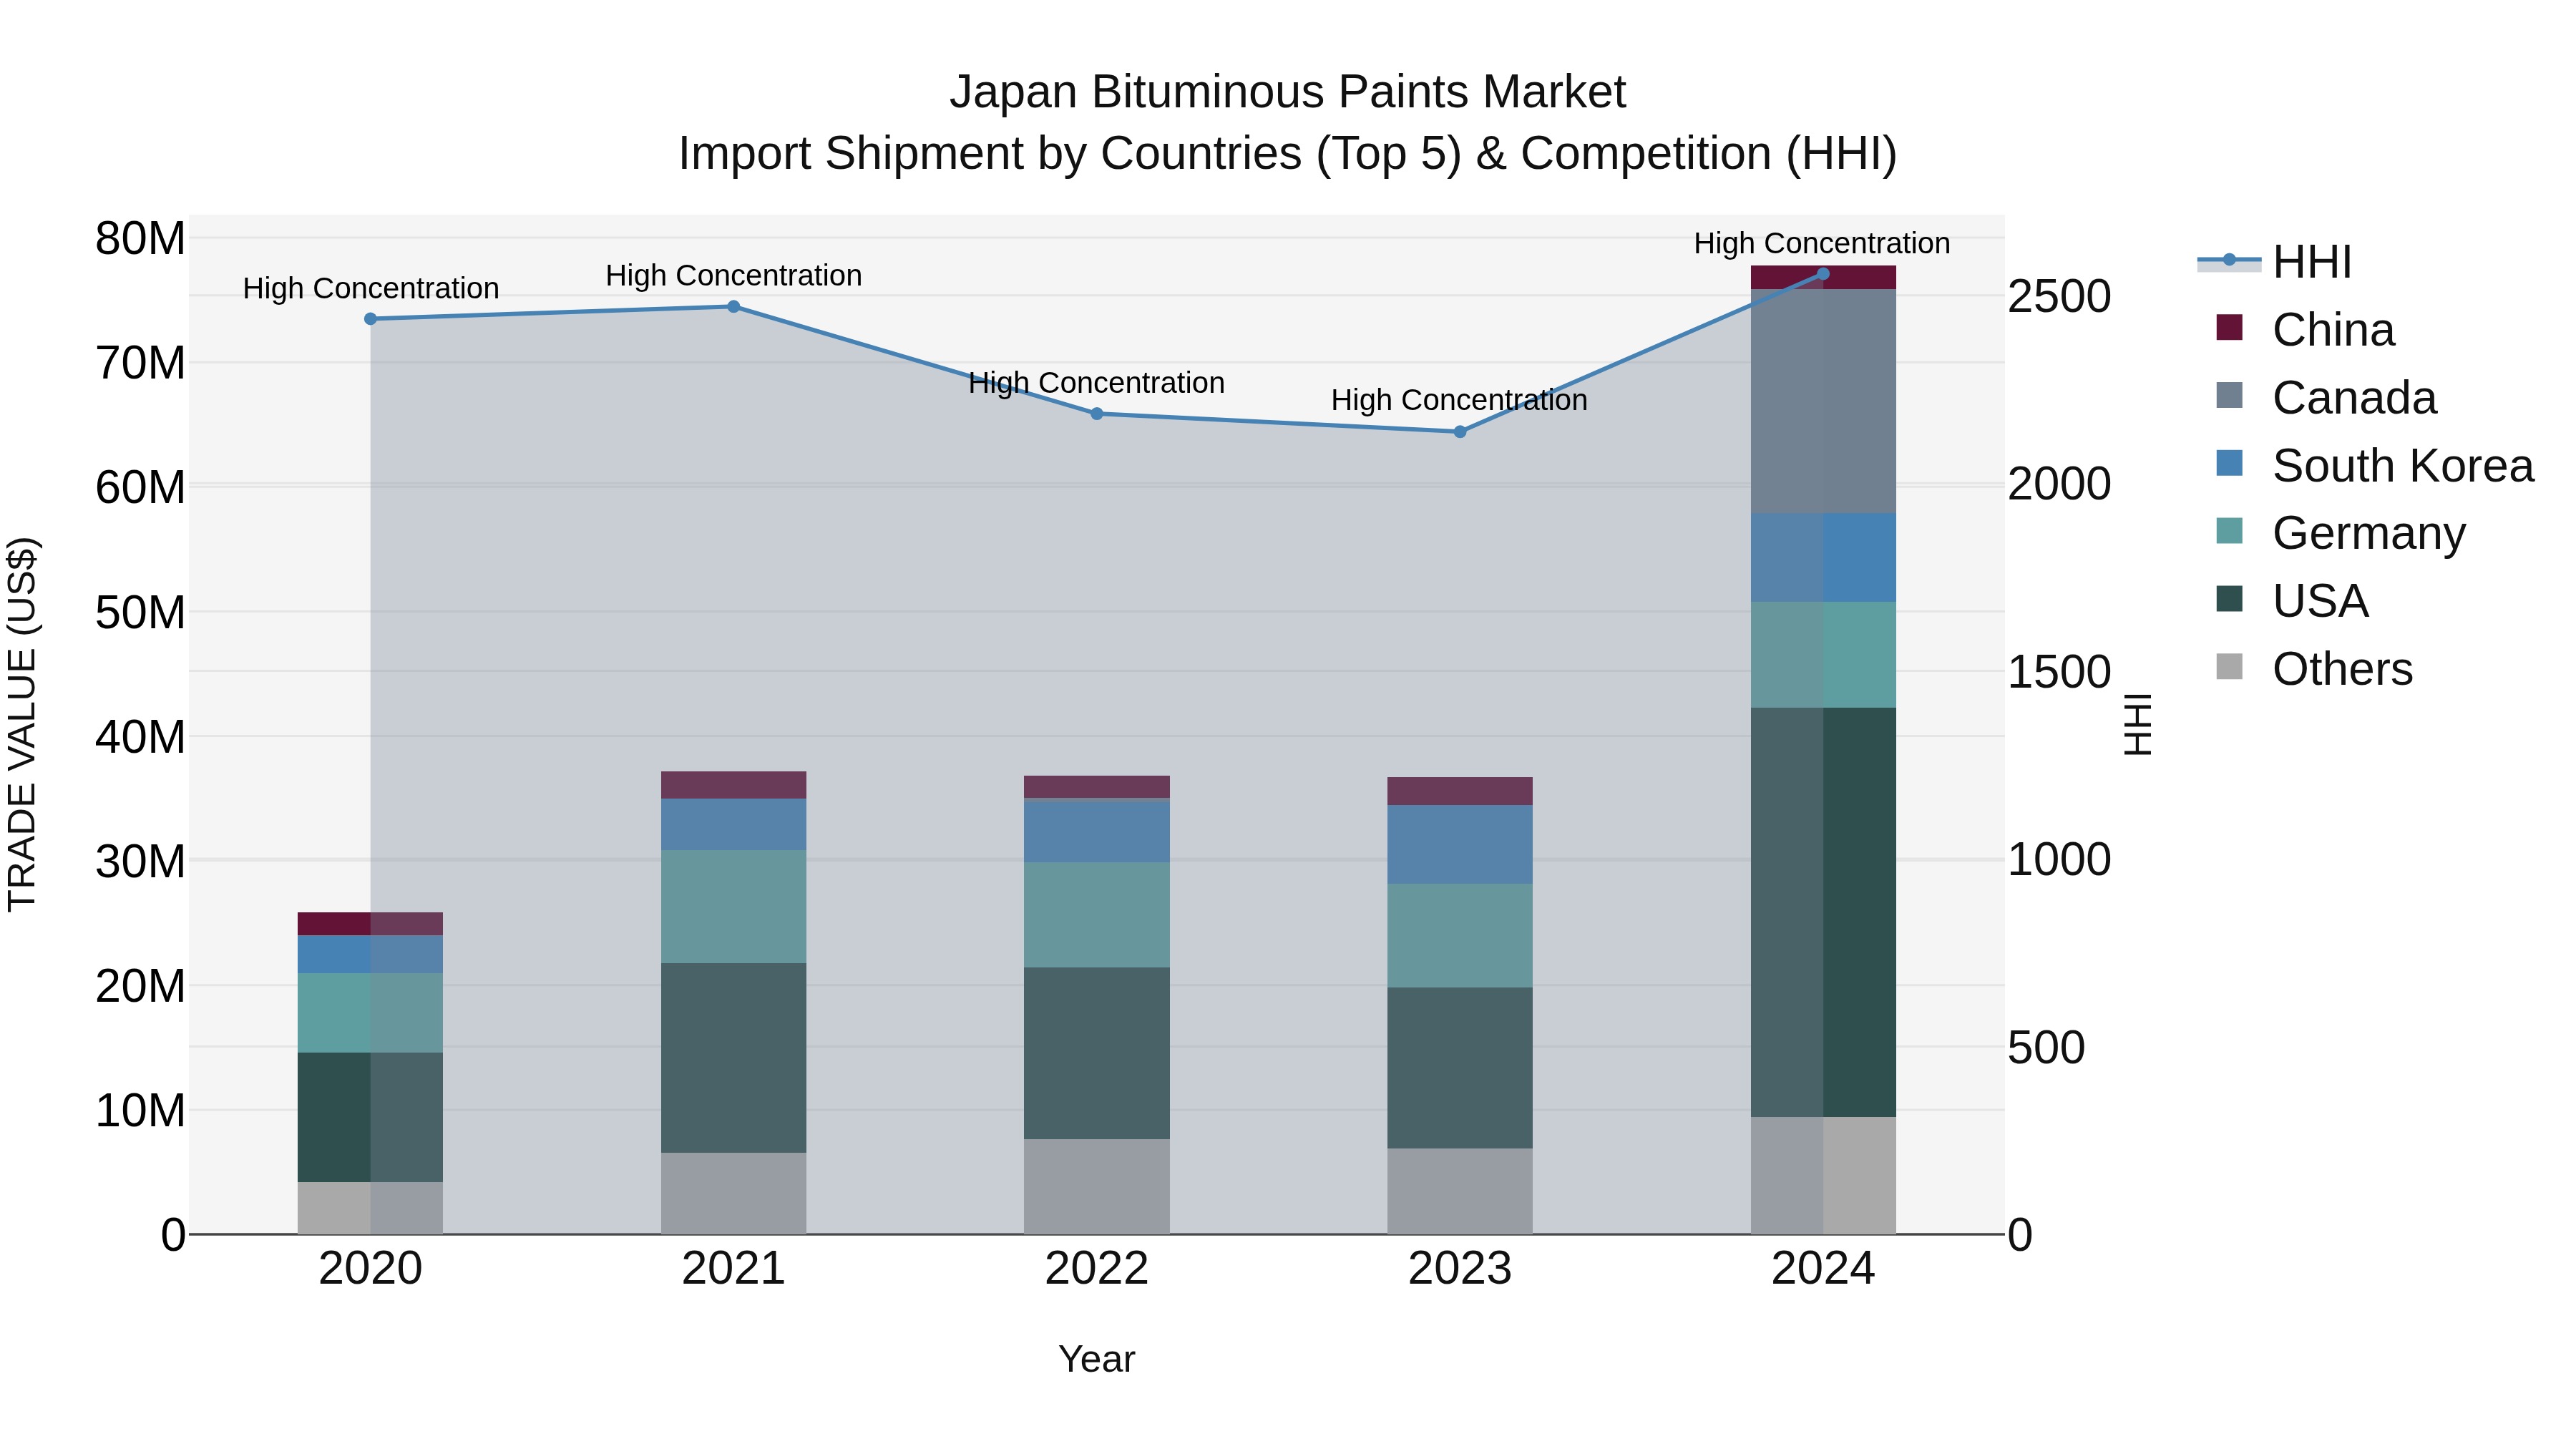Click the 2021 Germany bar segment
This screenshot has width=2576, height=1449.
coord(733,907)
